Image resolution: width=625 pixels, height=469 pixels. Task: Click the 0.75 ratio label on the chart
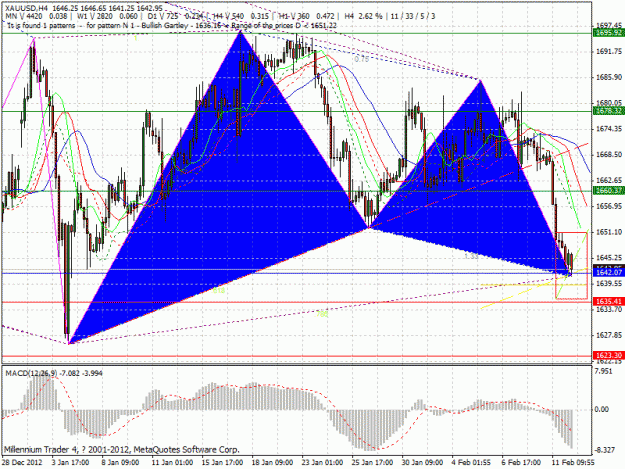coord(362,59)
